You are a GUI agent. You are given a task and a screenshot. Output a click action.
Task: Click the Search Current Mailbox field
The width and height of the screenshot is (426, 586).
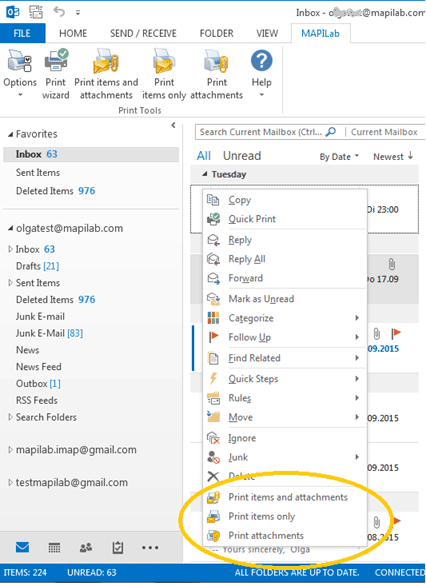tap(261, 132)
